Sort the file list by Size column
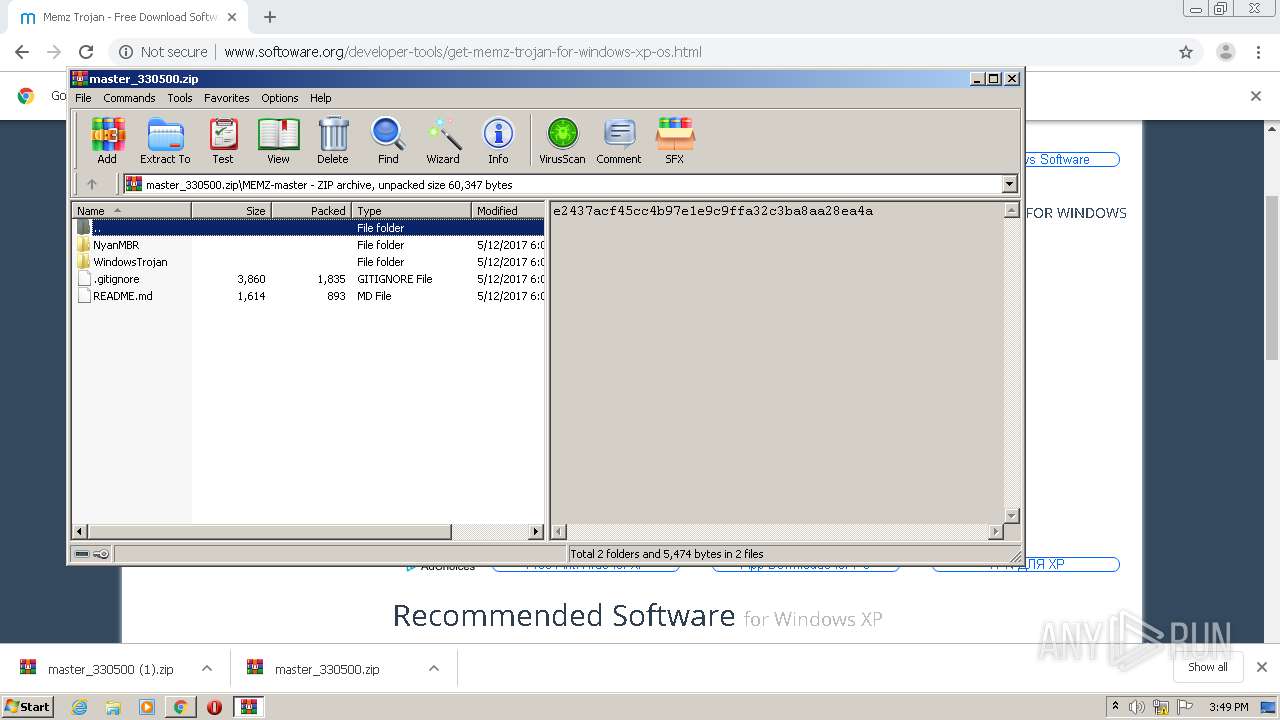Viewport: 1280px width, 720px height. 231,210
